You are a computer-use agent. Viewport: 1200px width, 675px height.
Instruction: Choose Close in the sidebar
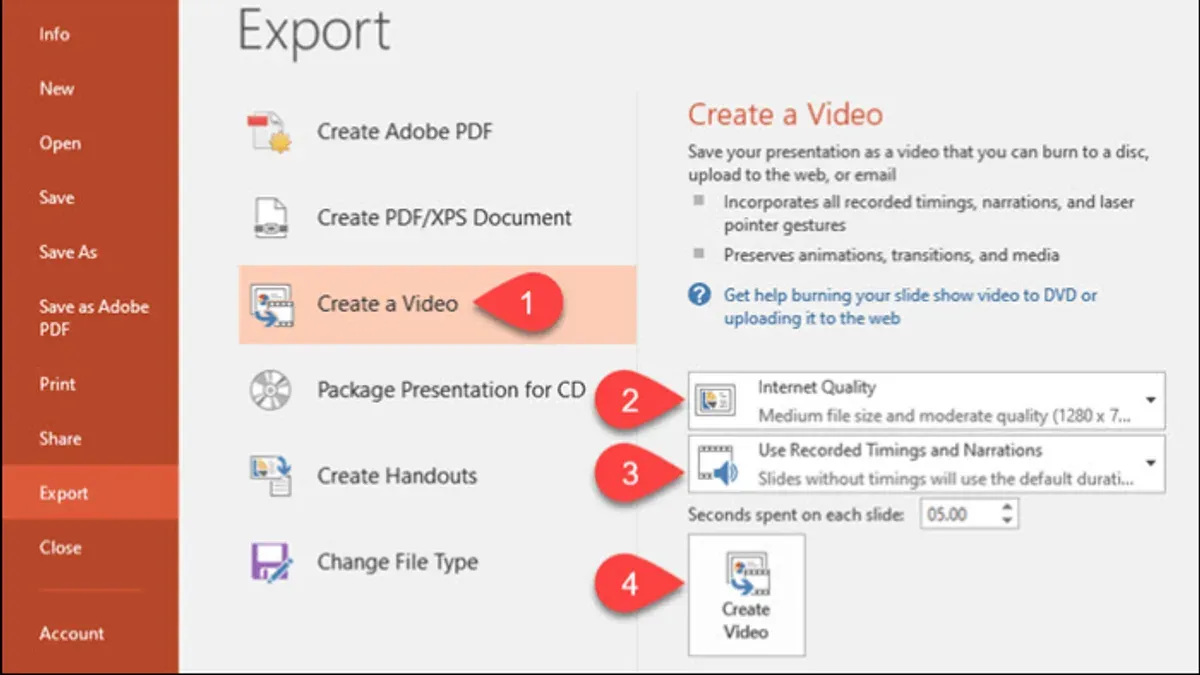click(60, 547)
